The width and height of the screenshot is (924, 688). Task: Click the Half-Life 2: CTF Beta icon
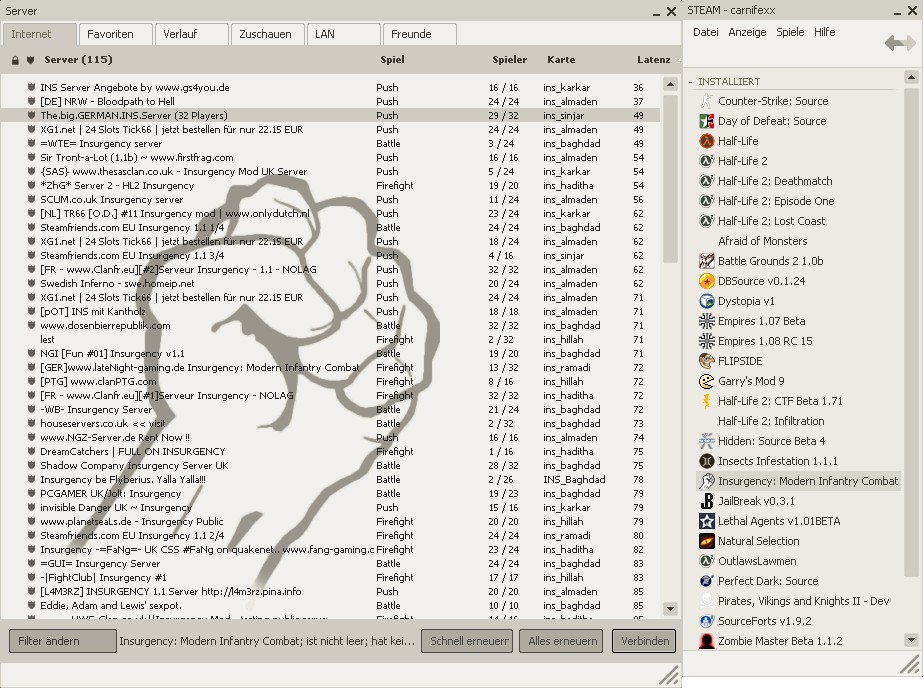(x=706, y=401)
